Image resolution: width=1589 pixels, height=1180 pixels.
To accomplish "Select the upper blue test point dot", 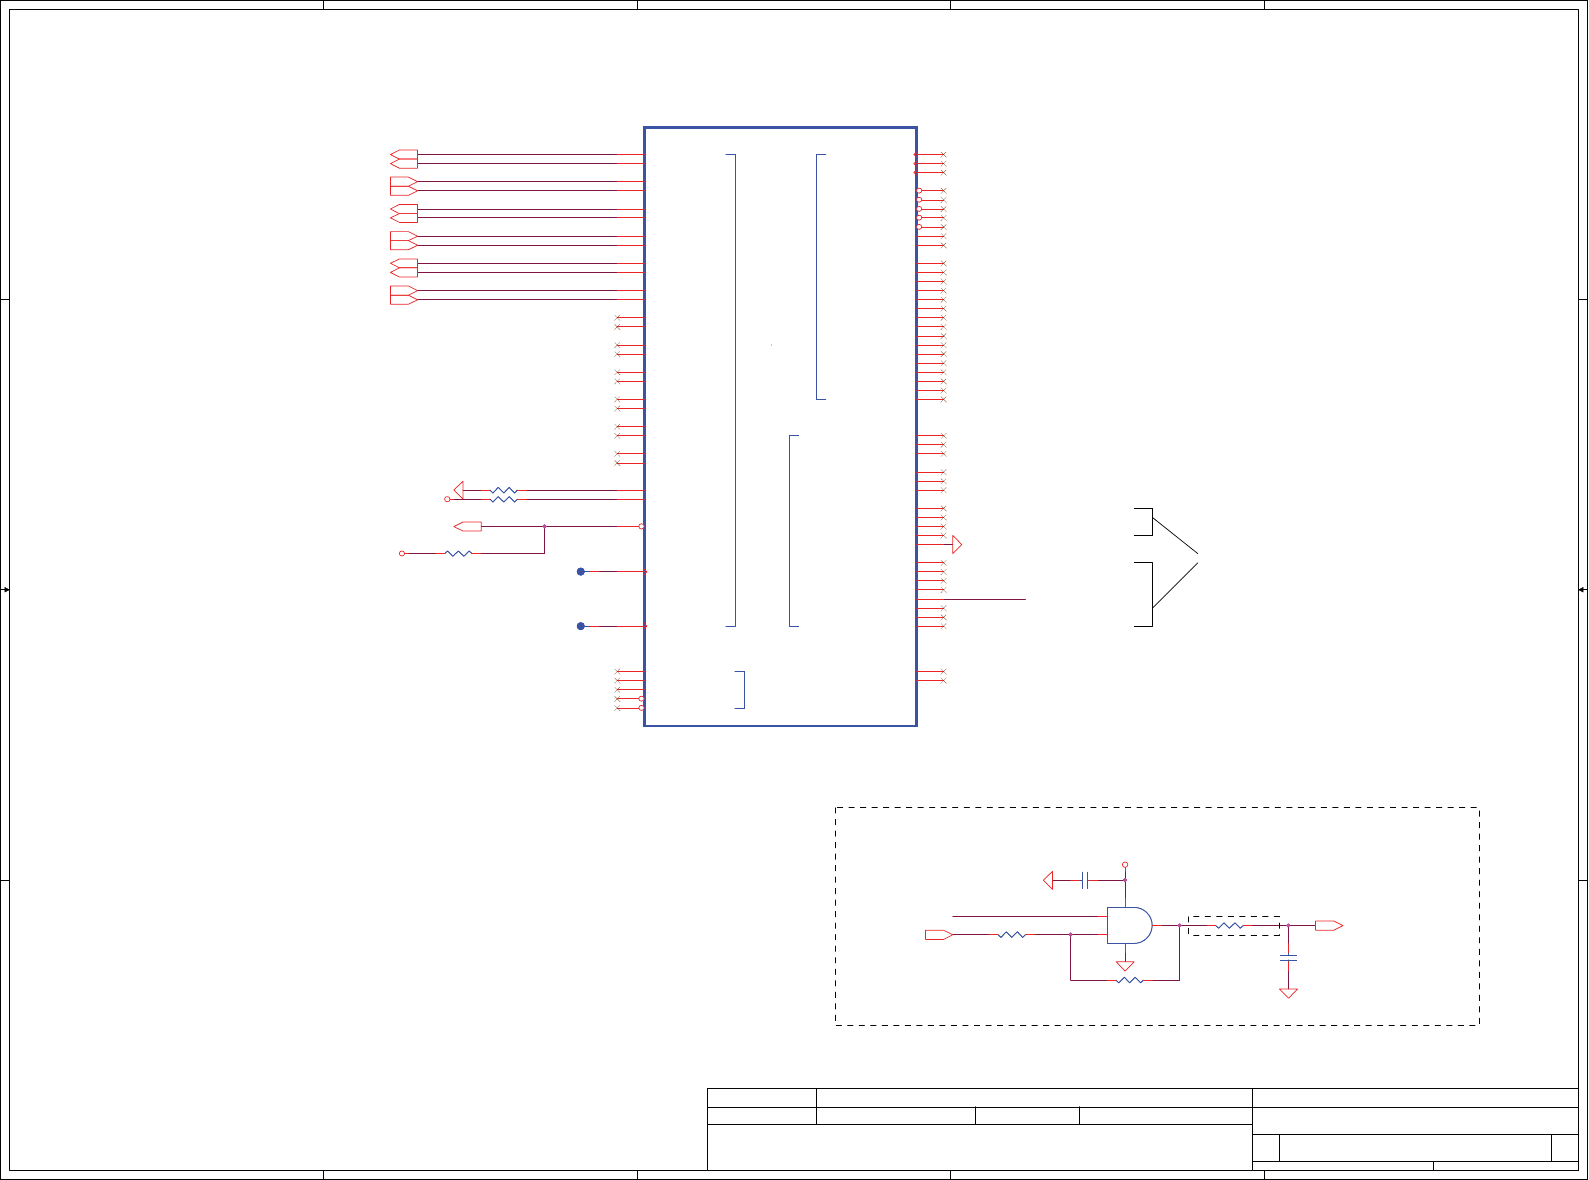I will [581, 572].
